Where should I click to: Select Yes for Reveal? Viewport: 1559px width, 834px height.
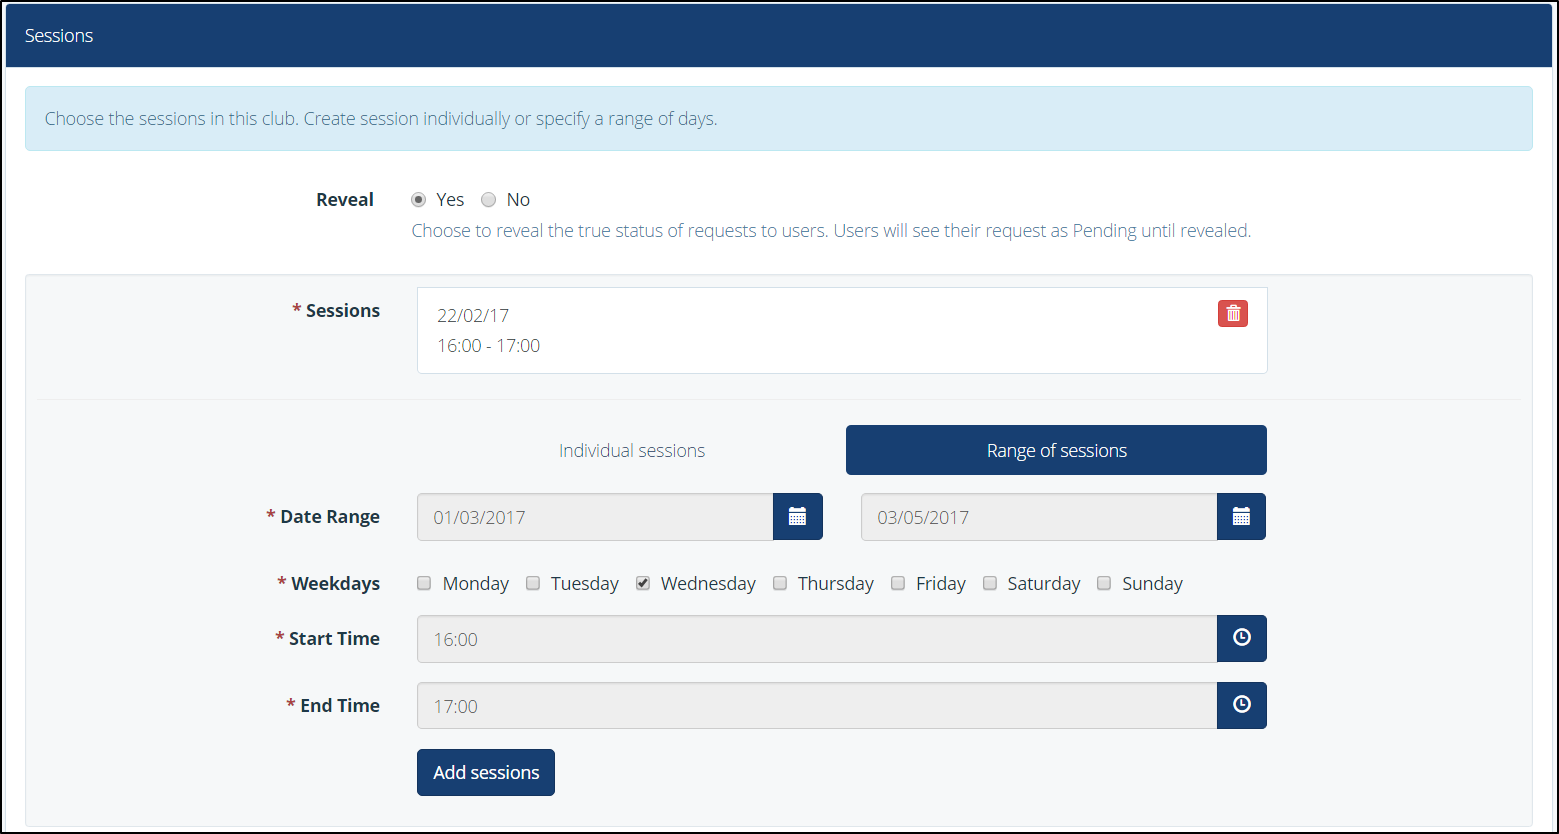pyautogui.click(x=419, y=199)
